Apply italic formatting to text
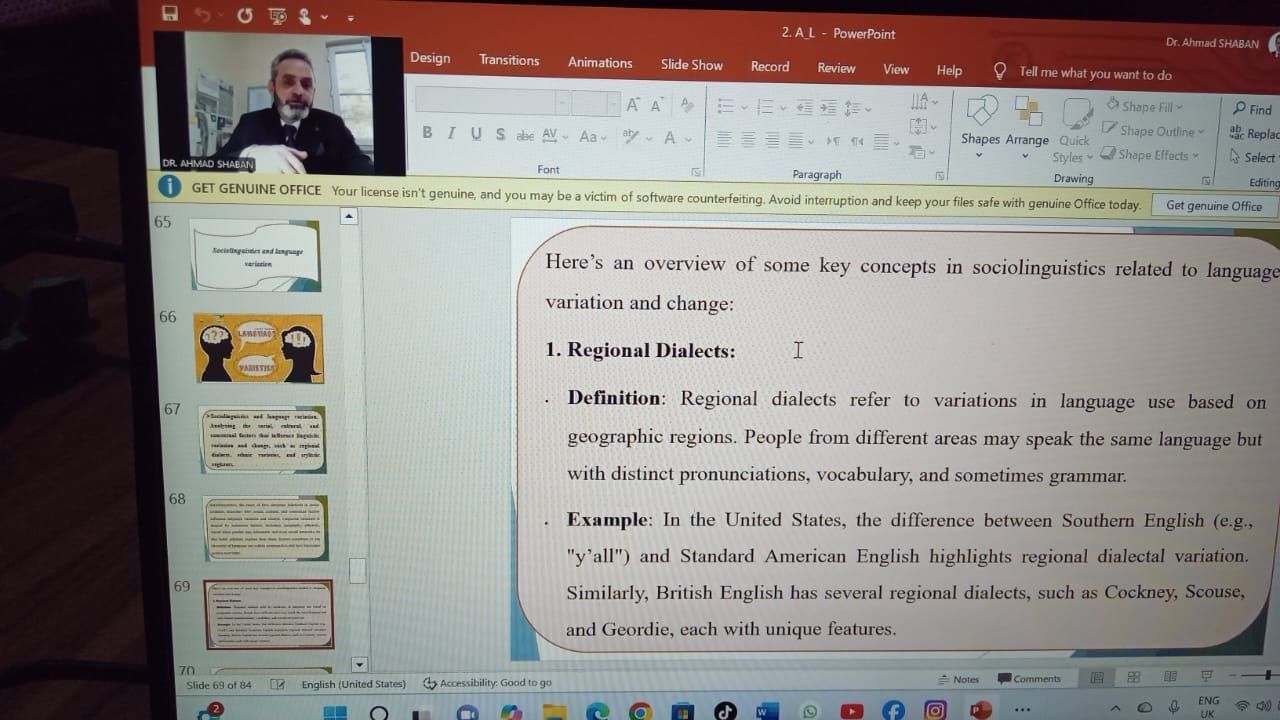 click(x=451, y=134)
